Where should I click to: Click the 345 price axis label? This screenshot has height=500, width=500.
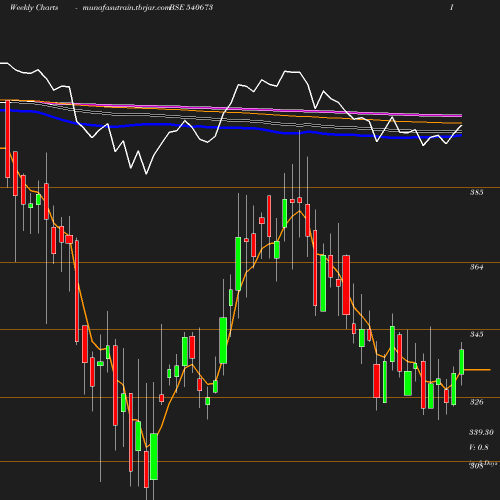coord(476,334)
